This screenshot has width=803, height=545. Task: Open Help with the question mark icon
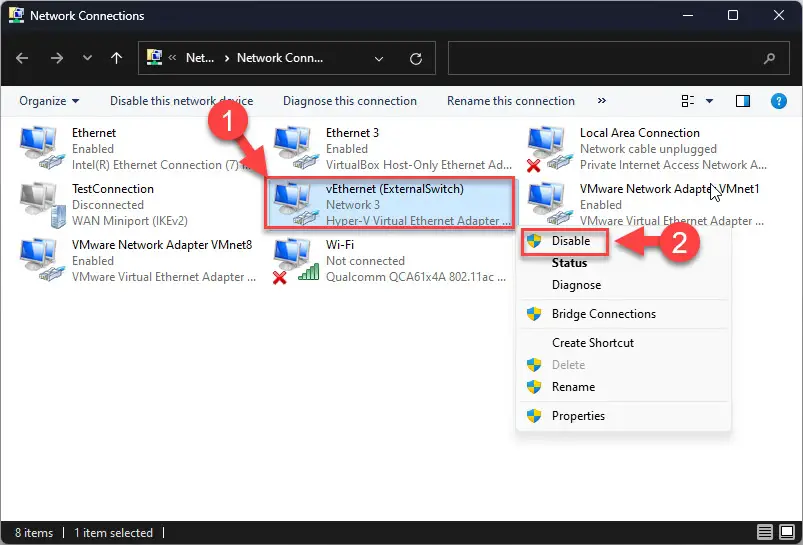click(x=778, y=101)
